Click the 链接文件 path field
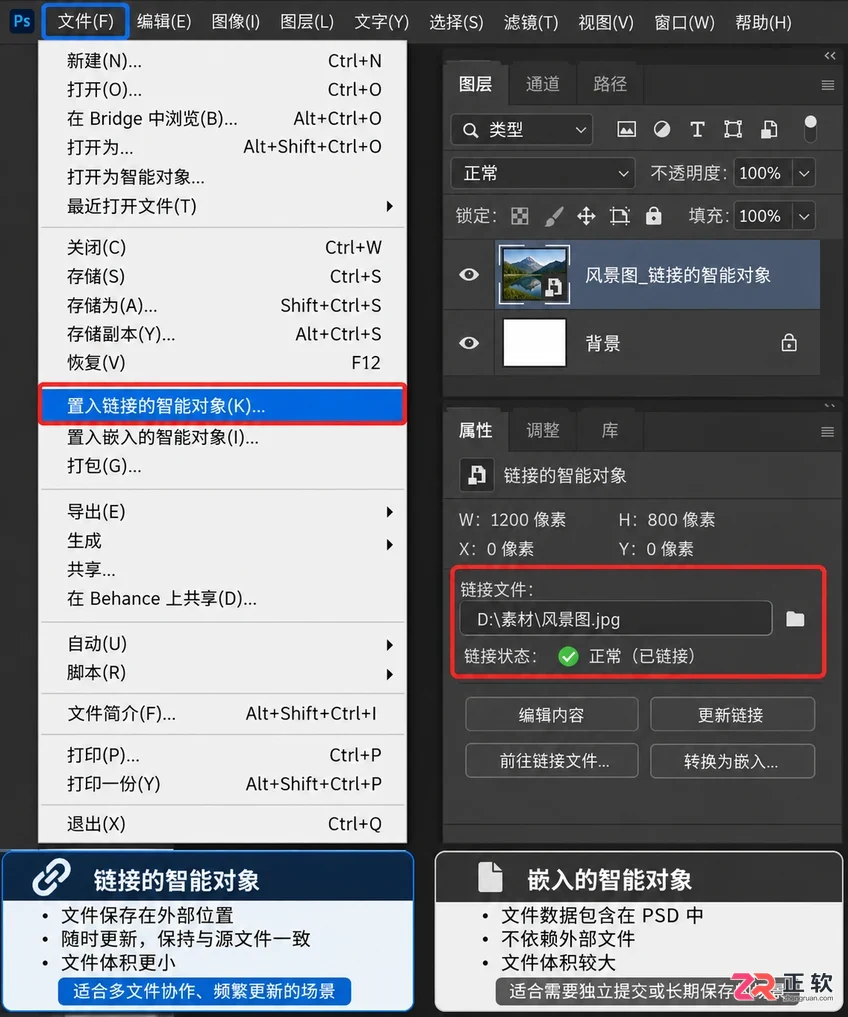848x1017 pixels. pos(615,619)
